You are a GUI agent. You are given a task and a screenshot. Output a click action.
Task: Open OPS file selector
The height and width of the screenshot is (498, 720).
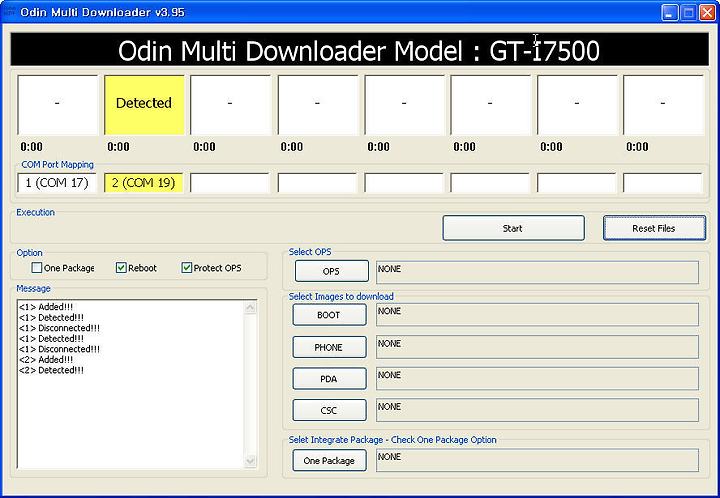click(x=332, y=271)
